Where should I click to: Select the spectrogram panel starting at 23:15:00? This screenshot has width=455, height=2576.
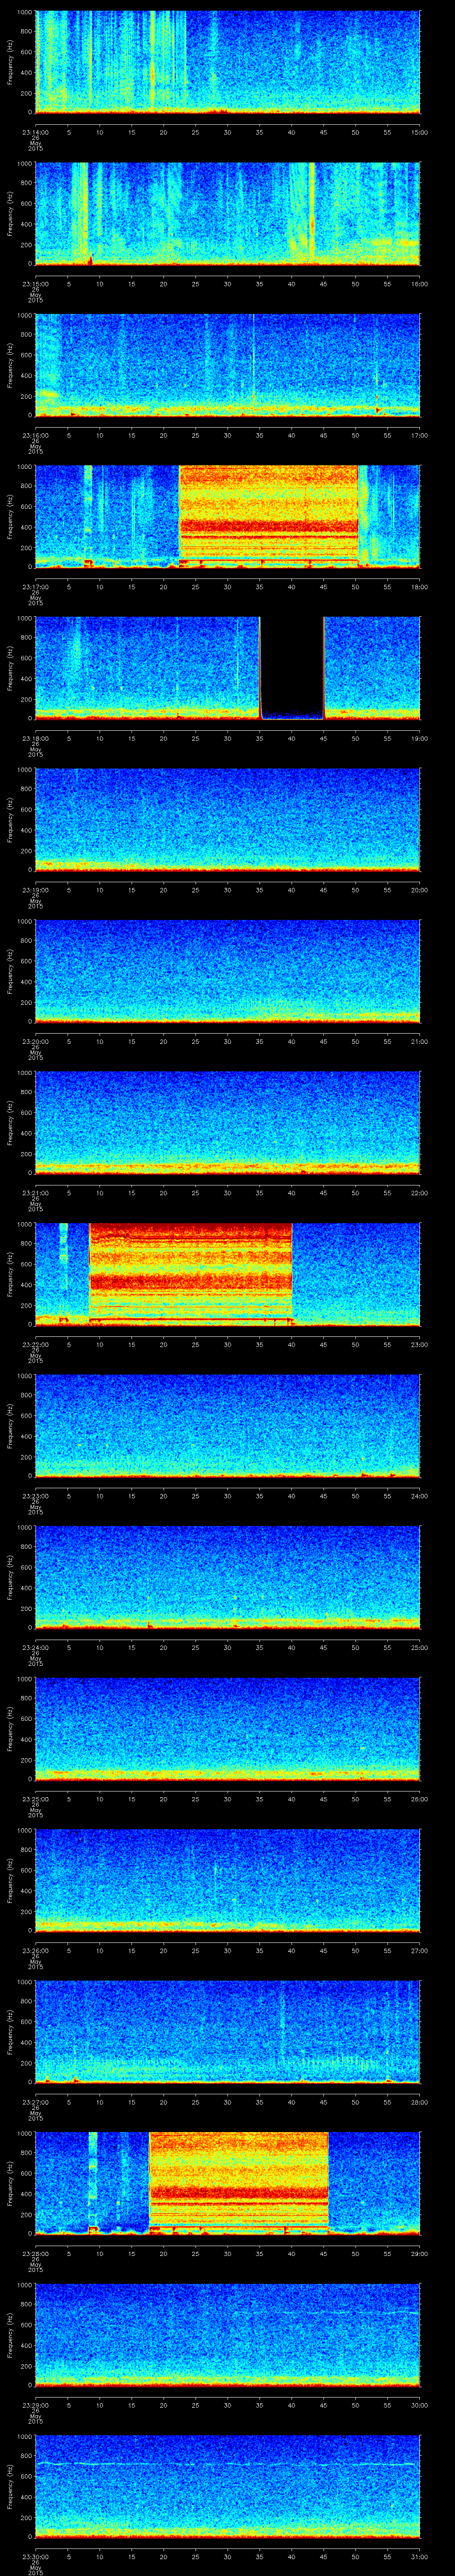click(227, 214)
